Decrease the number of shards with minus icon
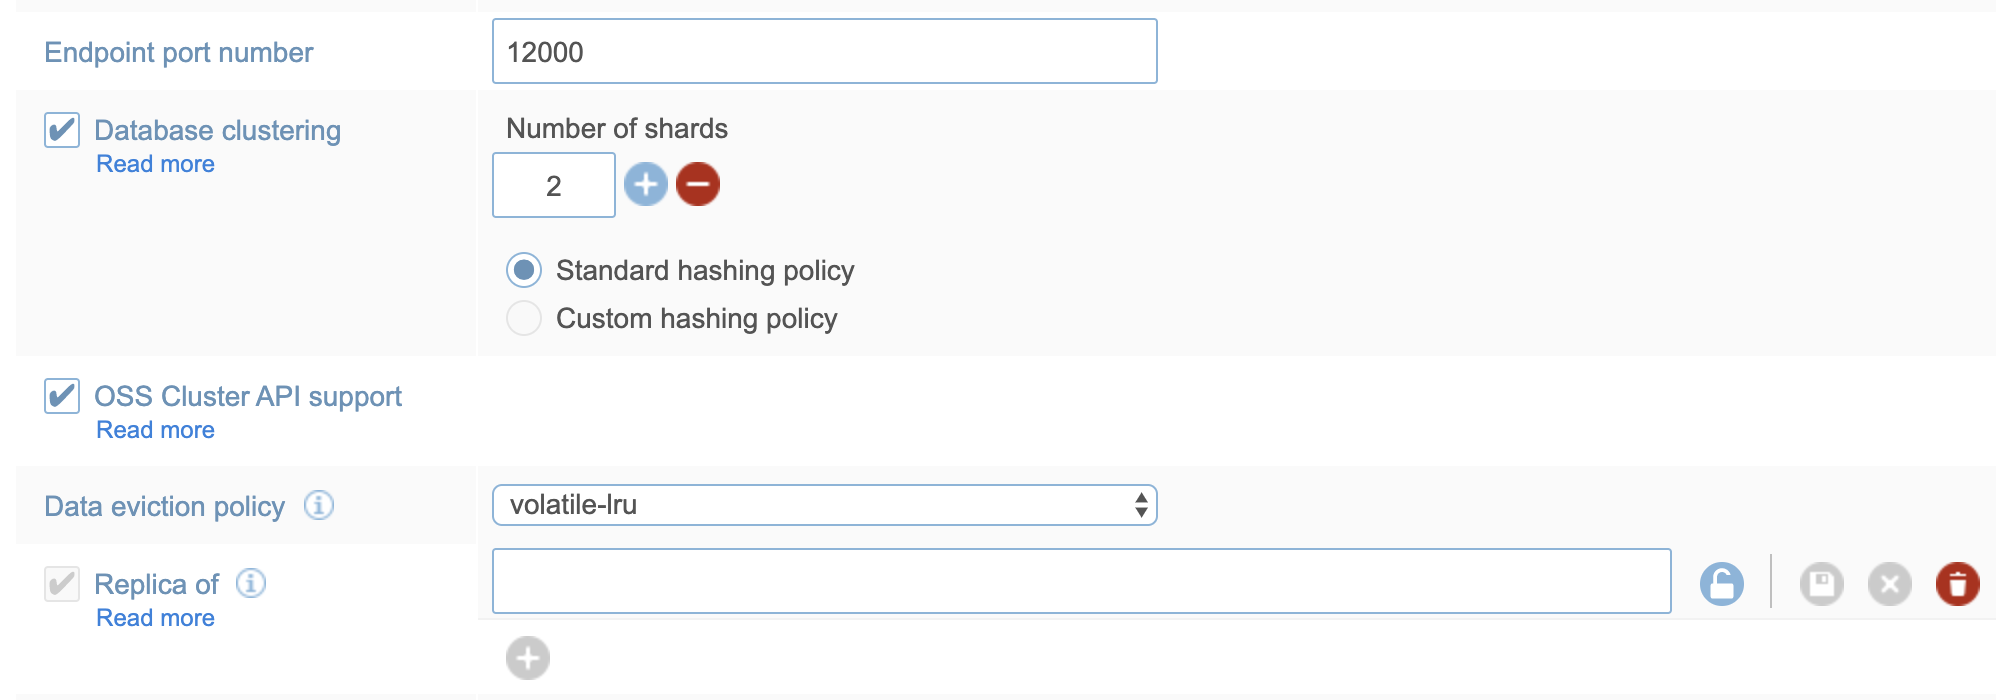 pyautogui.click(x=698, y=184)
